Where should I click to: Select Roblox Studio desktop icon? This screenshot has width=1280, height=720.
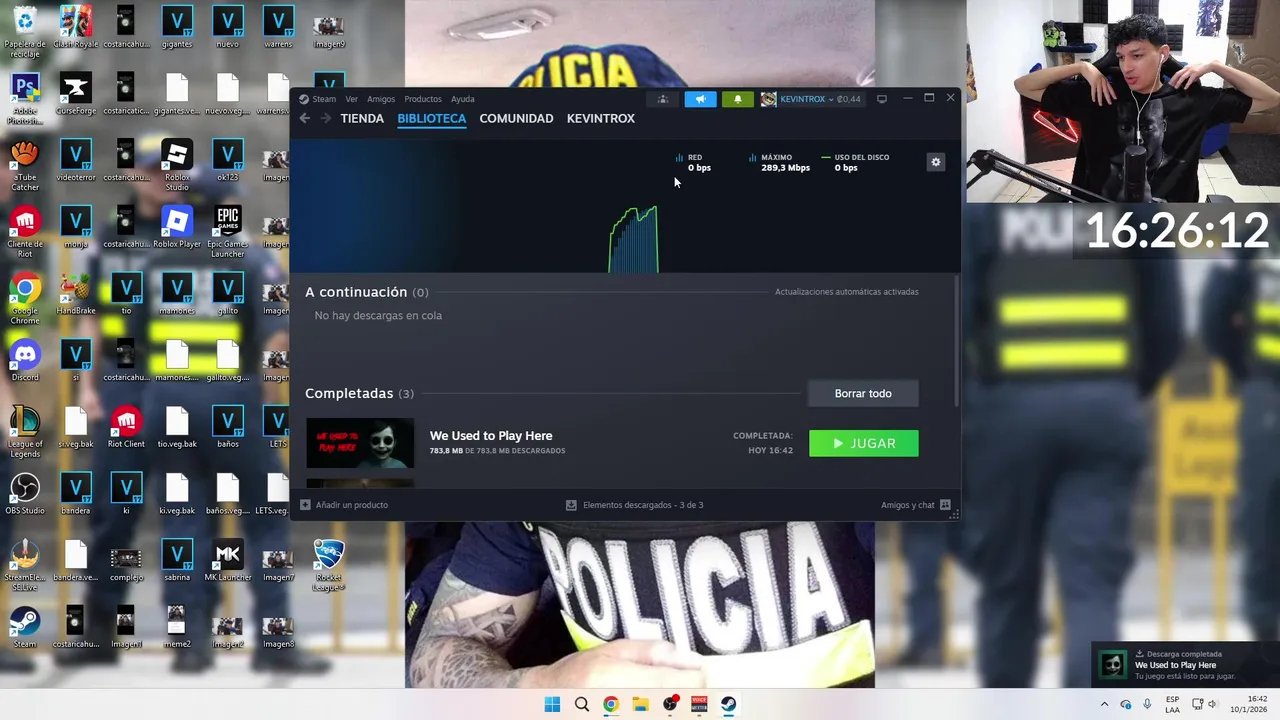pyautogui.click(x=177, y=165)
